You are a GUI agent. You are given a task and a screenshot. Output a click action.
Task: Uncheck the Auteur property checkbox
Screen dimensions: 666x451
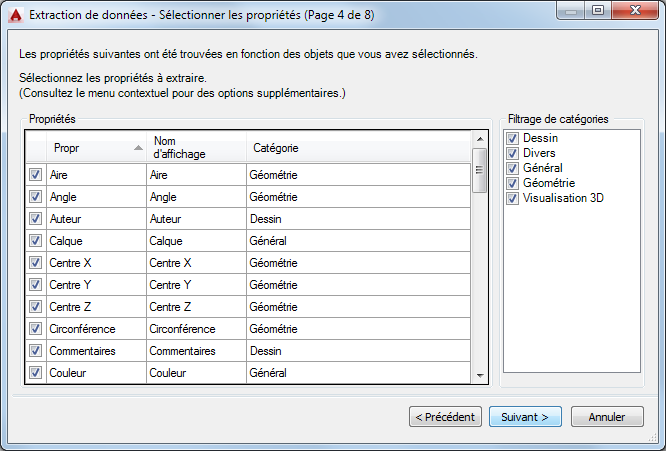click(x=36, y=218)
